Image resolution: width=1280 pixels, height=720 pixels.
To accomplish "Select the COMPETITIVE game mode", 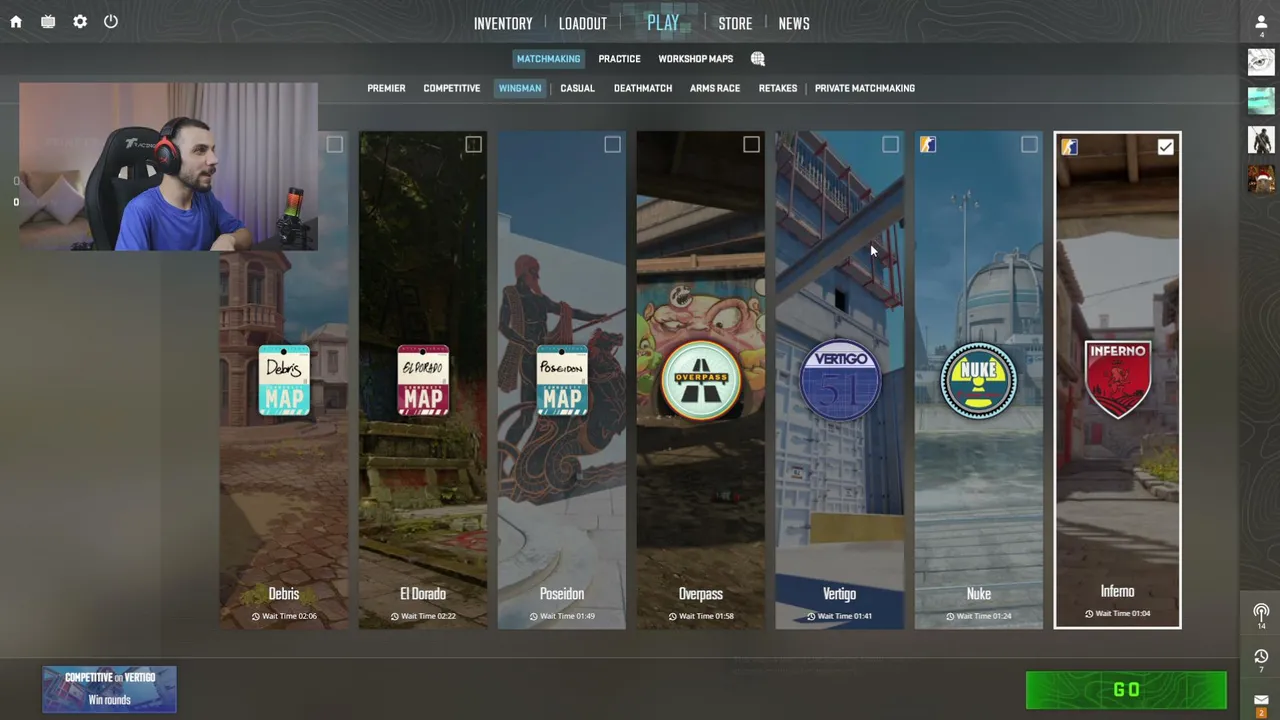I will click(x=452, y=88).
